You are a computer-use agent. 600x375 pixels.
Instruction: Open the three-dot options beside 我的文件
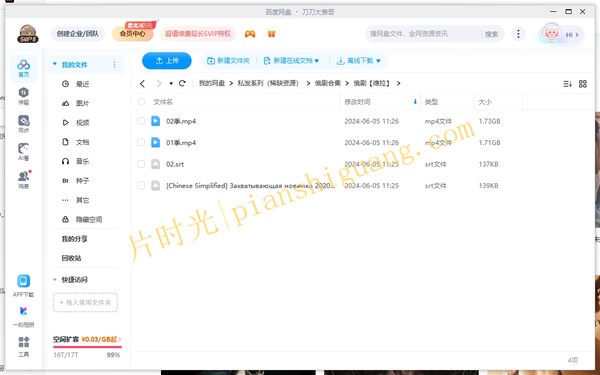[114, 64]
